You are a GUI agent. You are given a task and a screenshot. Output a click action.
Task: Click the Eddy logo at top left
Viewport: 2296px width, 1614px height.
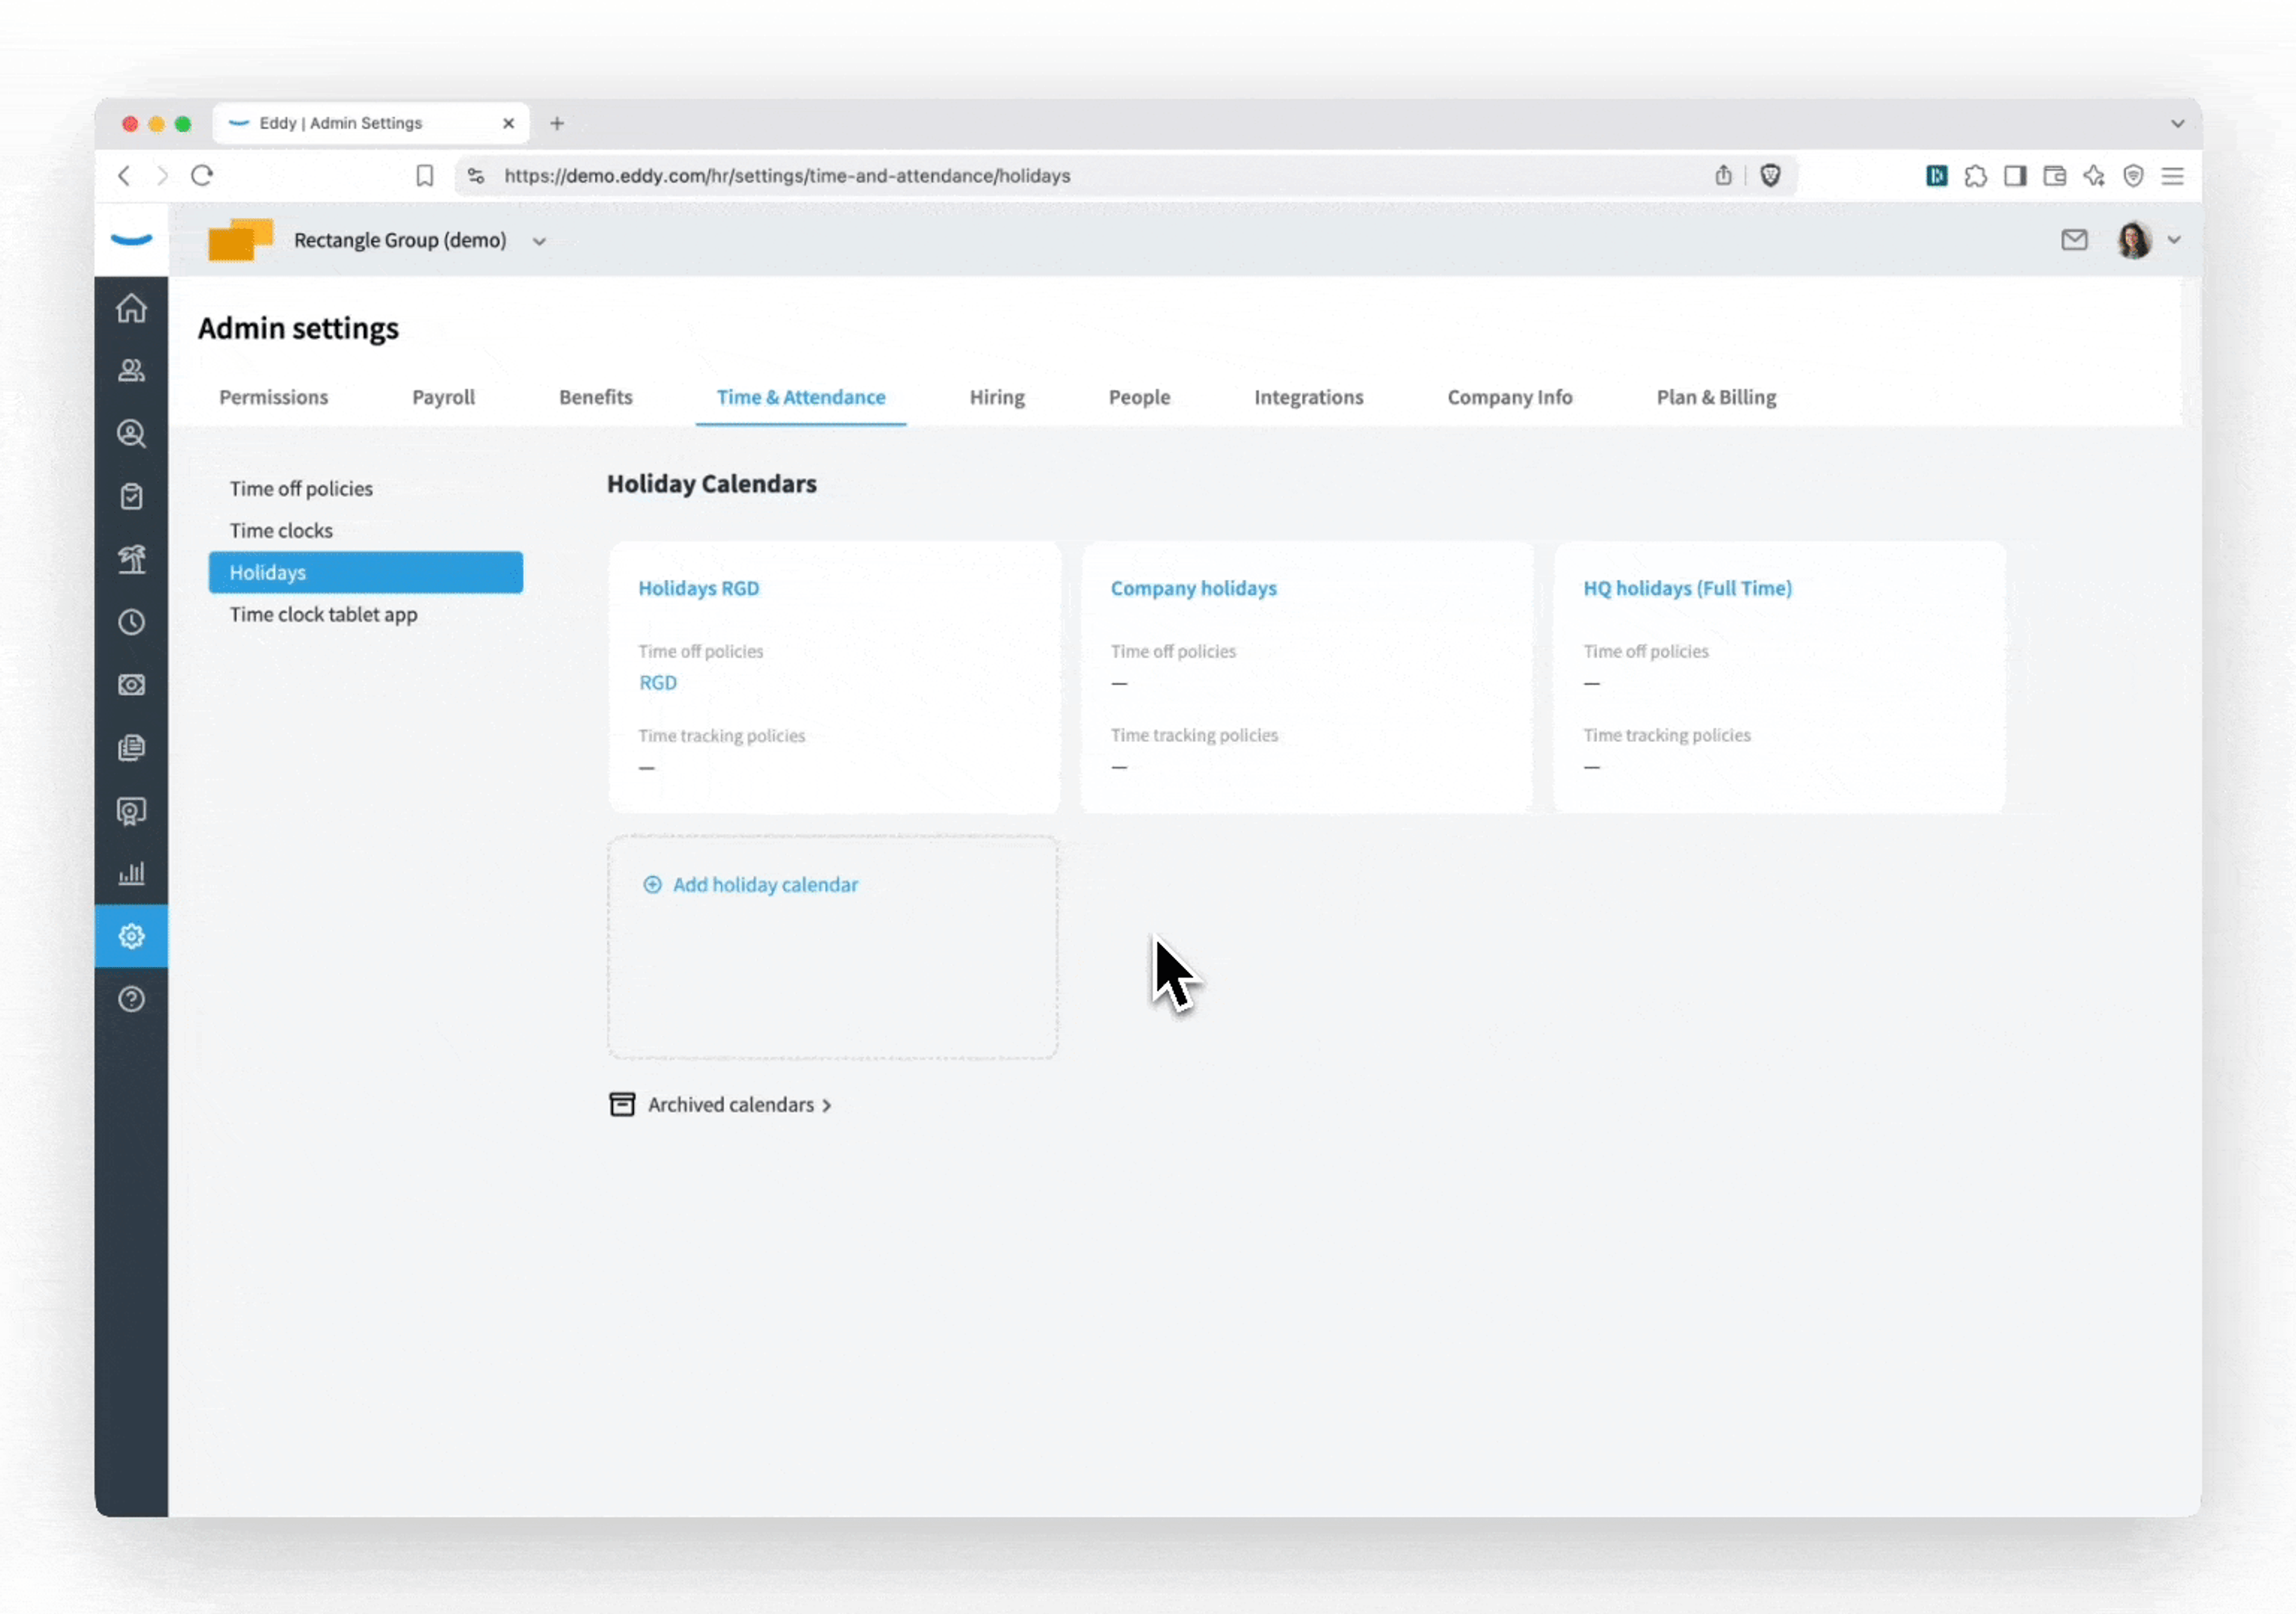131,239
